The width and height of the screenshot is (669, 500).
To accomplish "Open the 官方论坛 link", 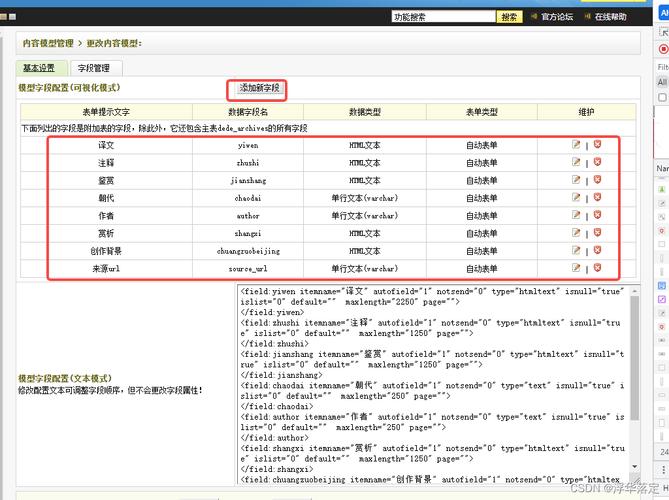I will coord(557,17).
